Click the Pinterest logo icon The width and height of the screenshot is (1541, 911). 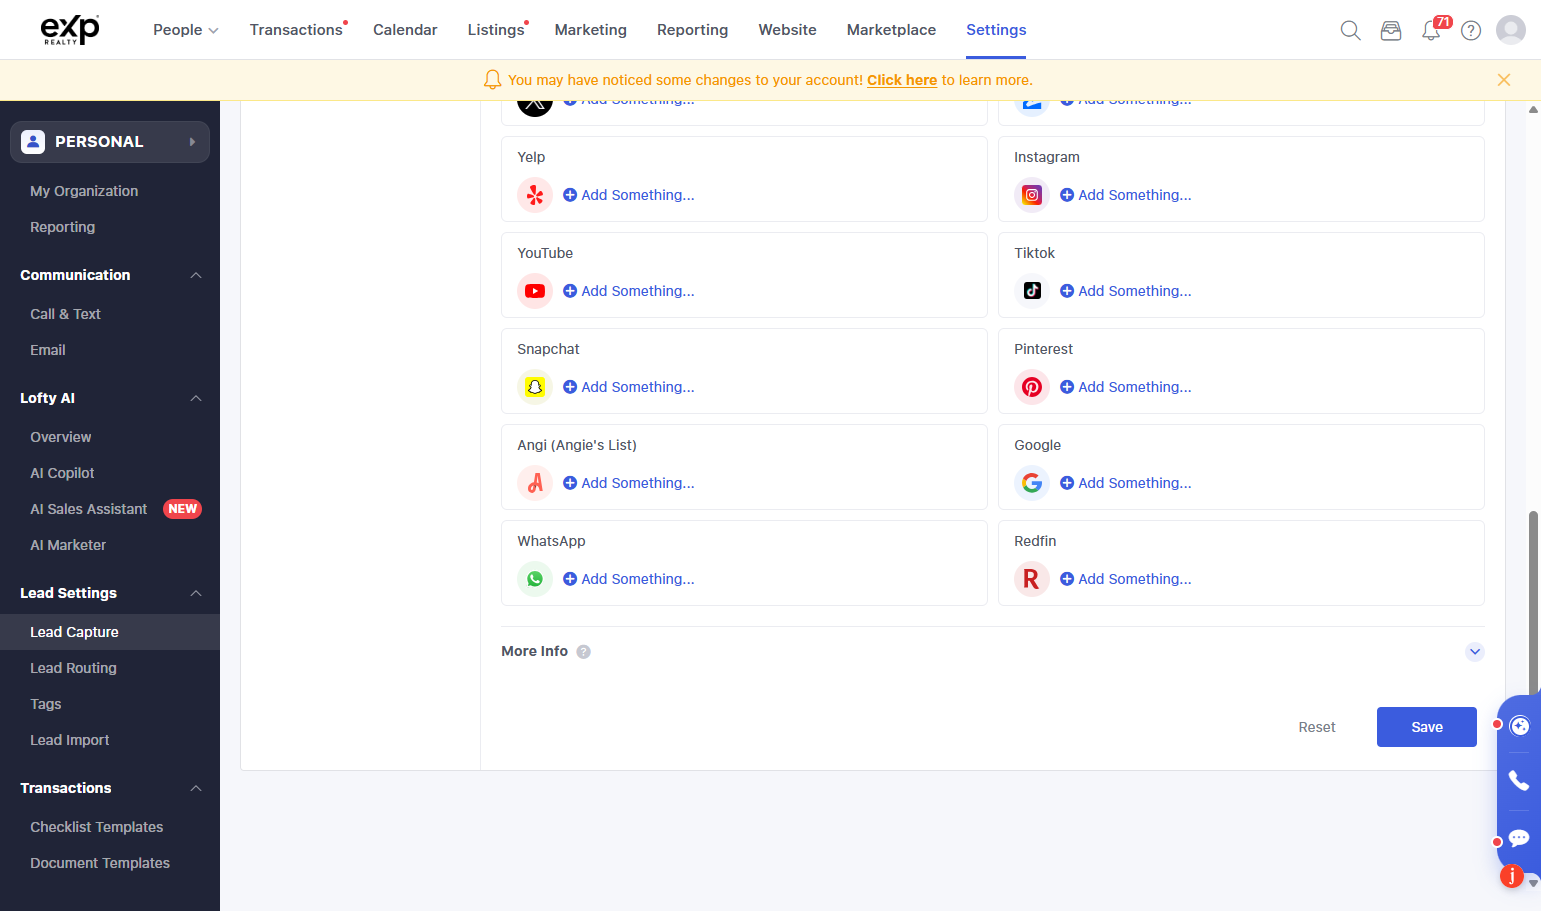click(x=1032, y=387)
